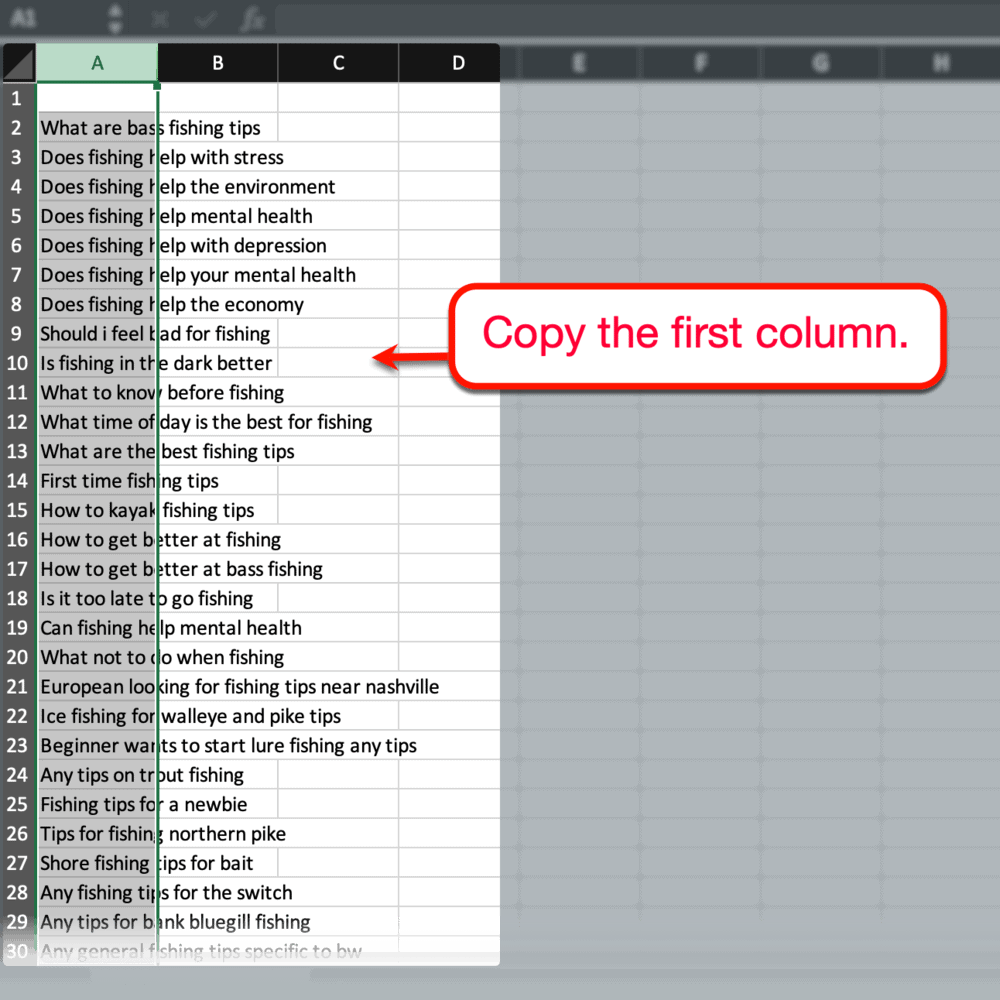
Task: Select column C header
Action: click(337, 62)
